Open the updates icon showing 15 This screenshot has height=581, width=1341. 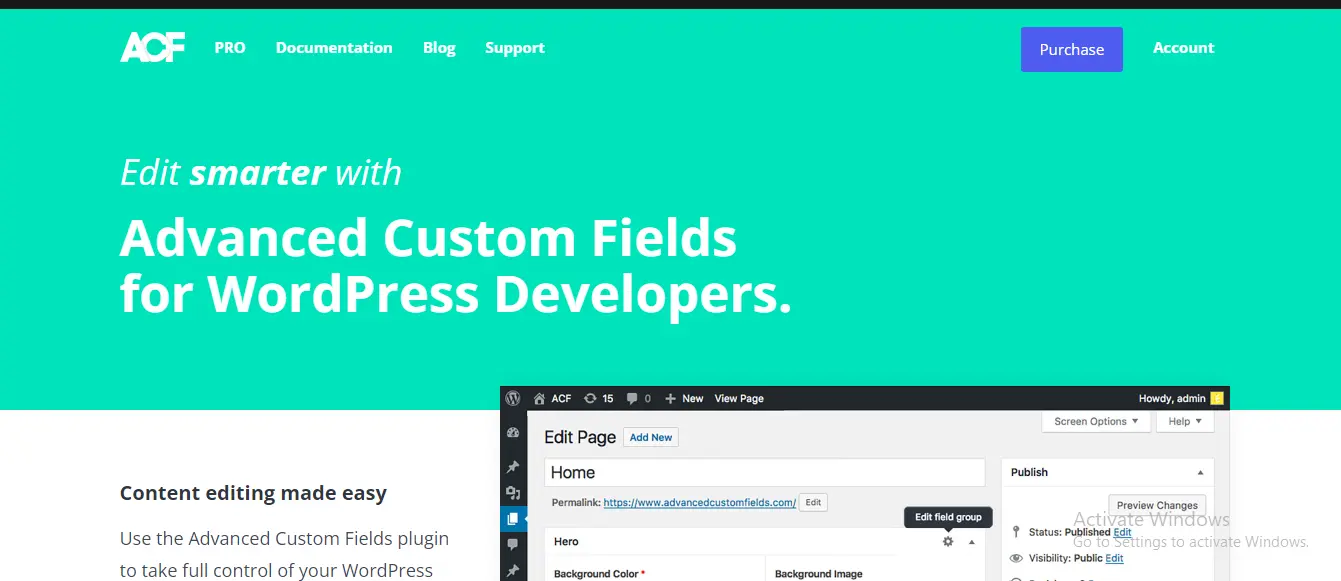click(x=599, y=398)
